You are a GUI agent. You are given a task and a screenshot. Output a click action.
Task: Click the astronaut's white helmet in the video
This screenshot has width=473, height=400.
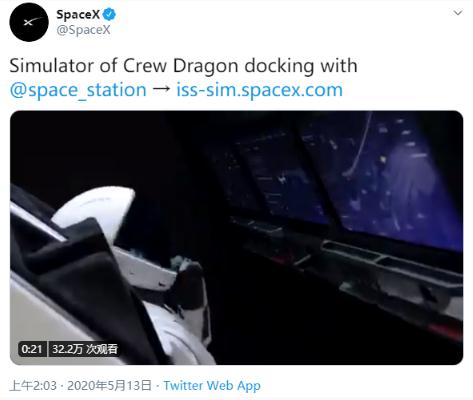[x=94, y=212]
